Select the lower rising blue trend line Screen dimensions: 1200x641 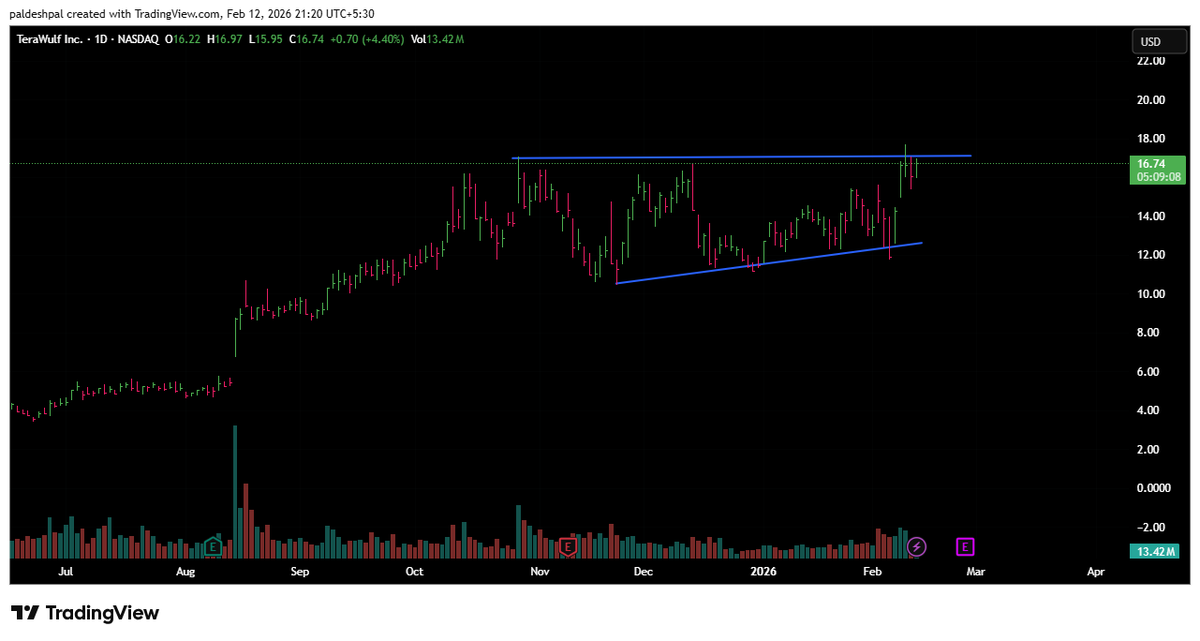click(770, 263)
